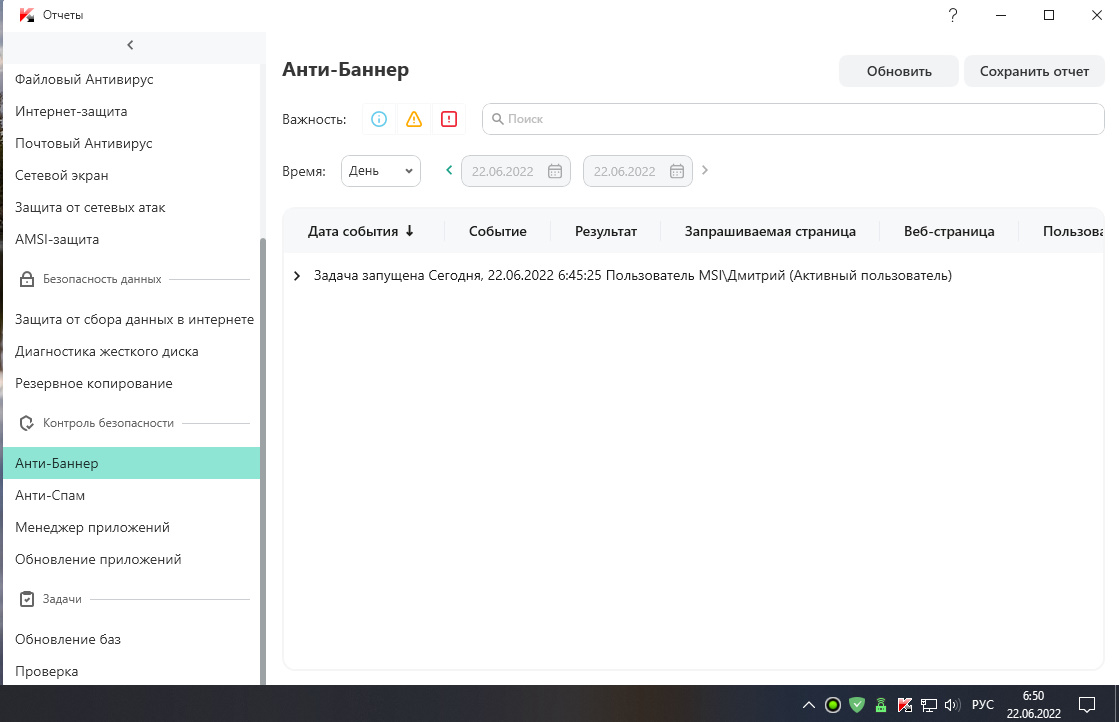Collapse the sidebar with the back chevron
The width and height of the screenshot is (1119, 722).
[x=130, y=45]
